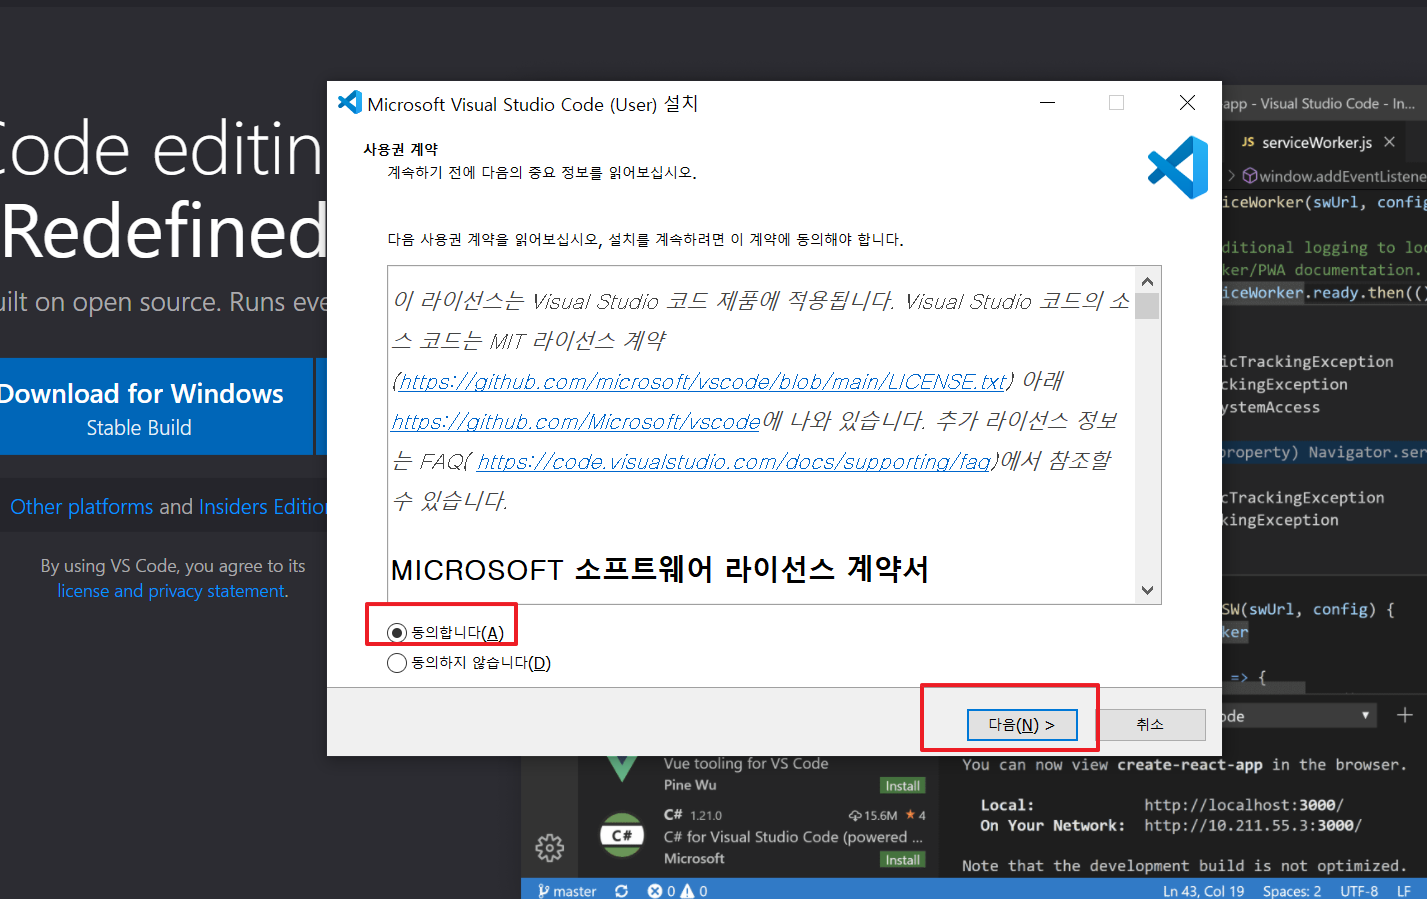Click window.addEventListener breadcrumb cube icon

[x=1250, y=176]
